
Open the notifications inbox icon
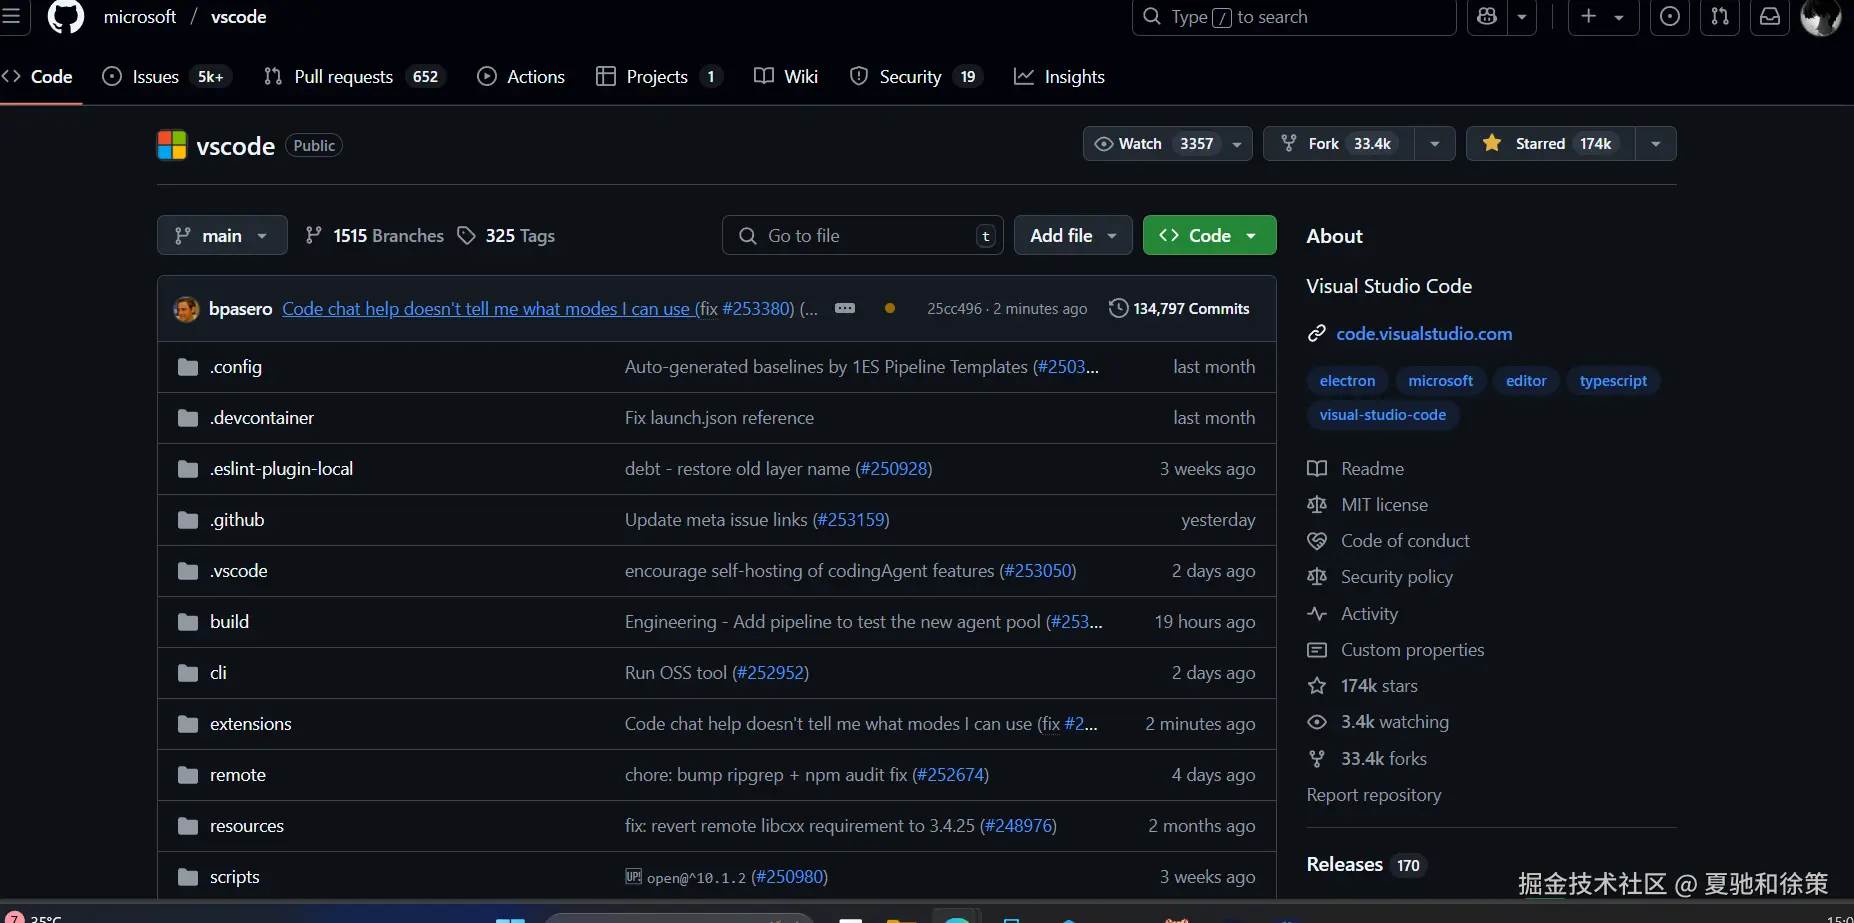click(1770, 17)
